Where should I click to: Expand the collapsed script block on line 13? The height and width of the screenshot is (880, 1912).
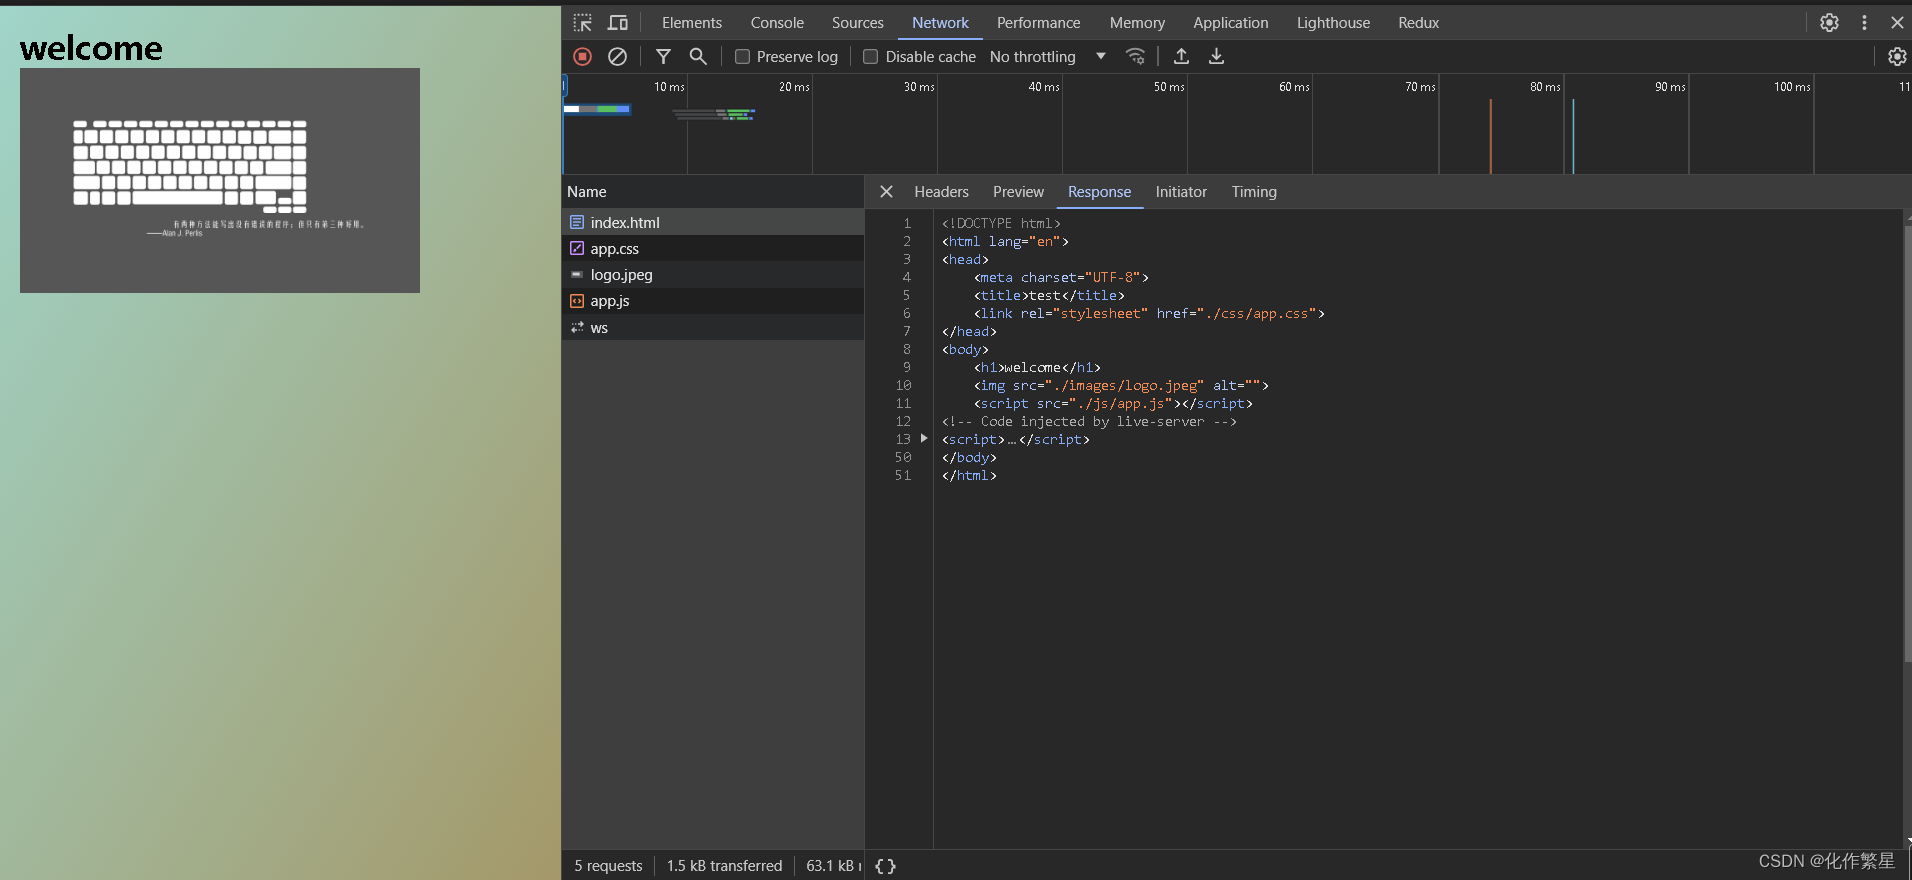[x=924, y=439]
